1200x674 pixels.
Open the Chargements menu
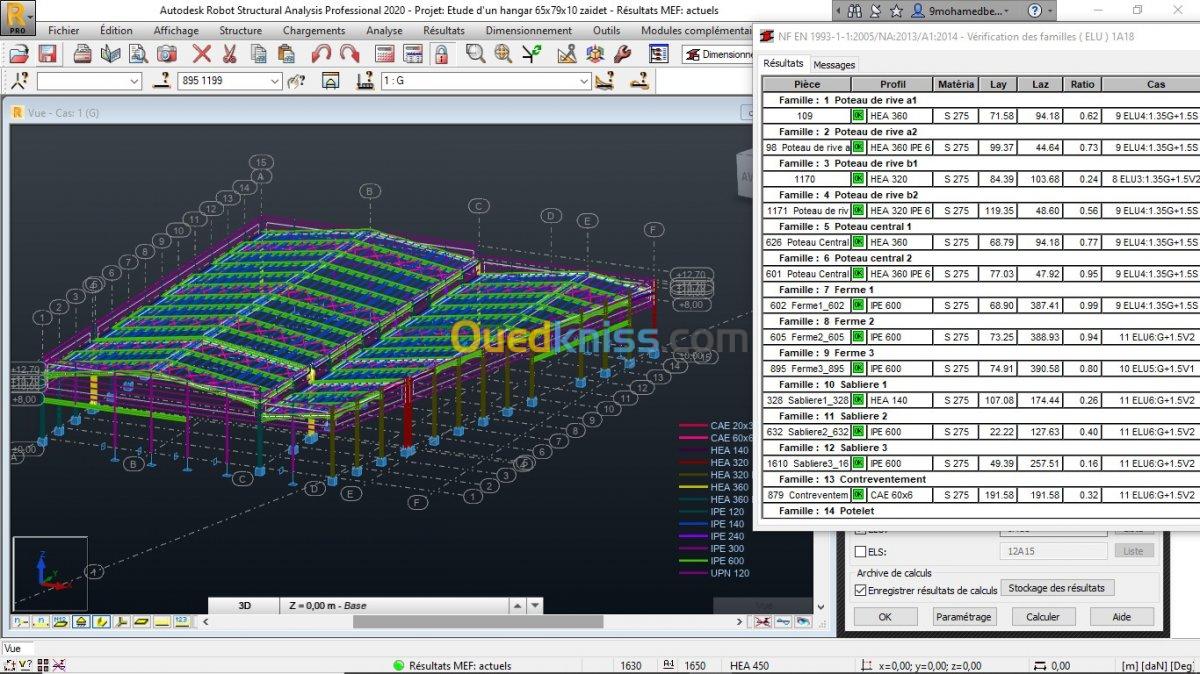(x=314, y=31)
